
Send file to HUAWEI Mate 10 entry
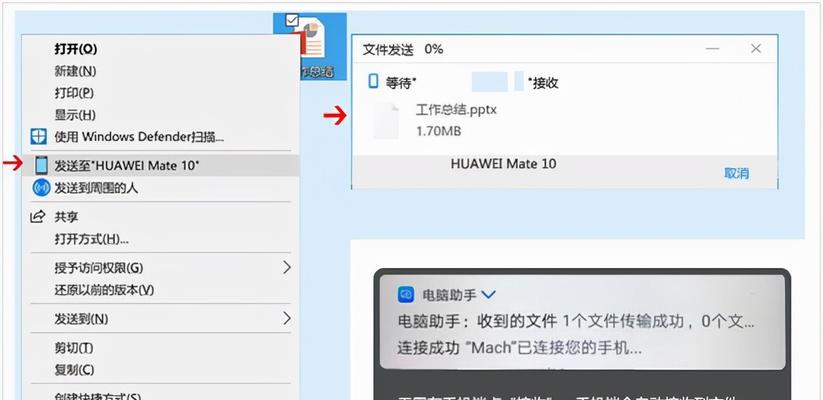coord(160,165)
